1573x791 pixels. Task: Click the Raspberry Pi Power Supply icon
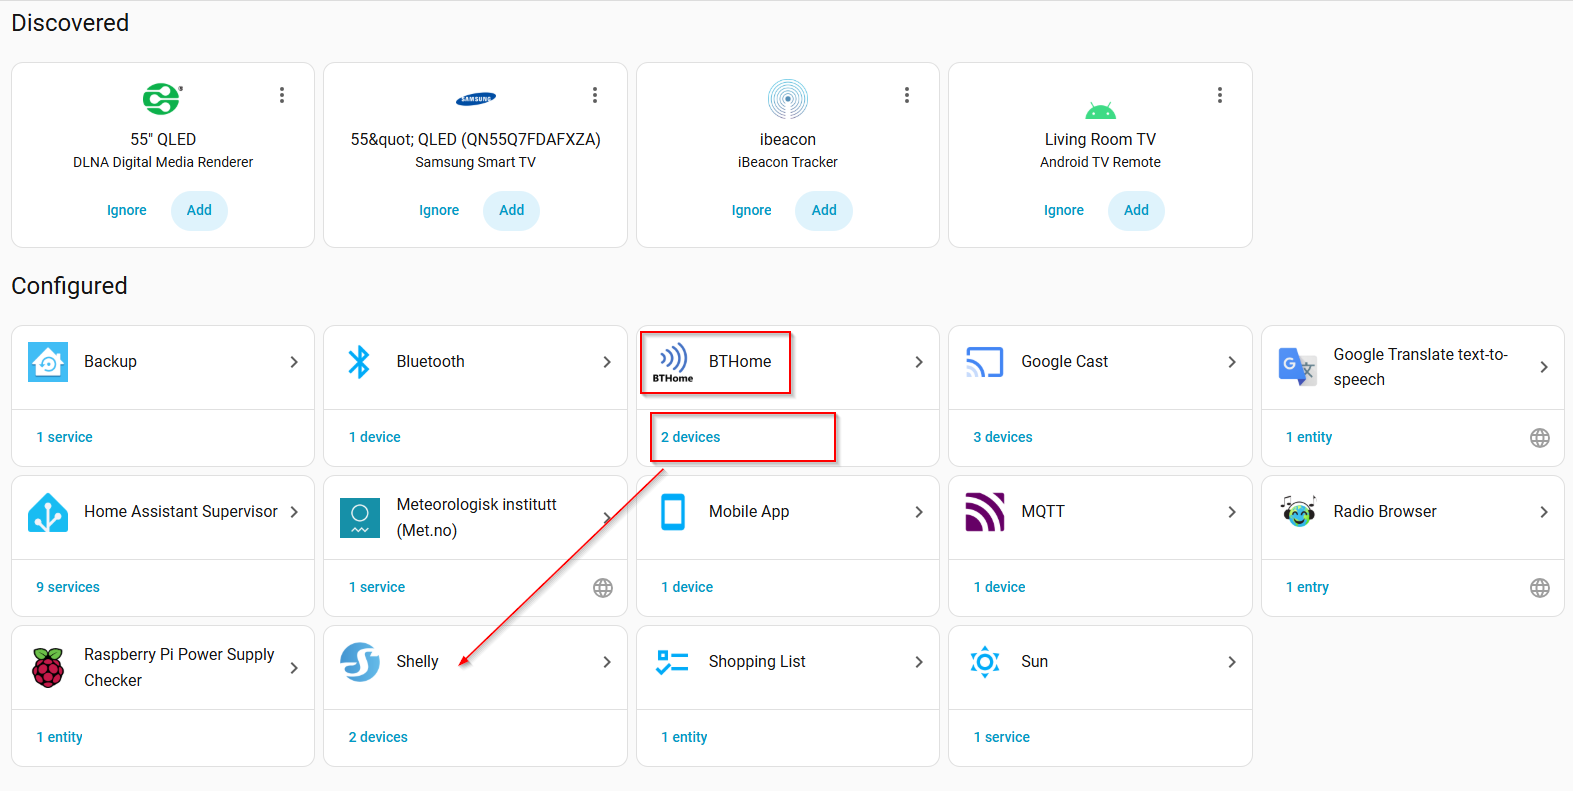coord(48,667)
